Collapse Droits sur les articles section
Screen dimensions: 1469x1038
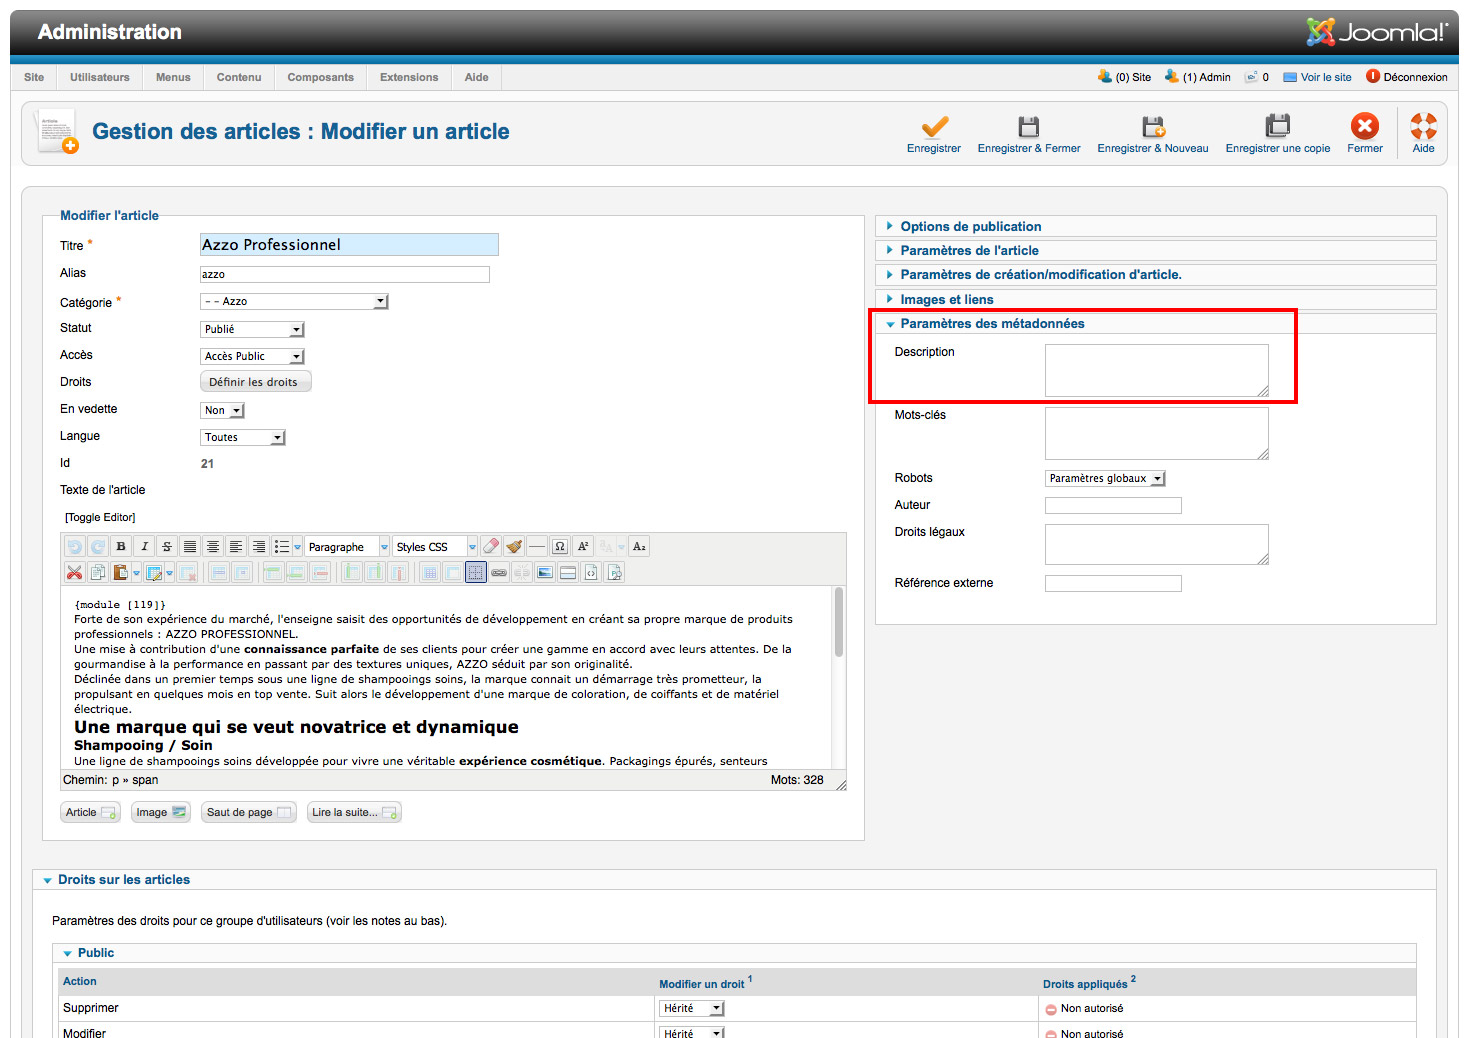tap(734, 880)
